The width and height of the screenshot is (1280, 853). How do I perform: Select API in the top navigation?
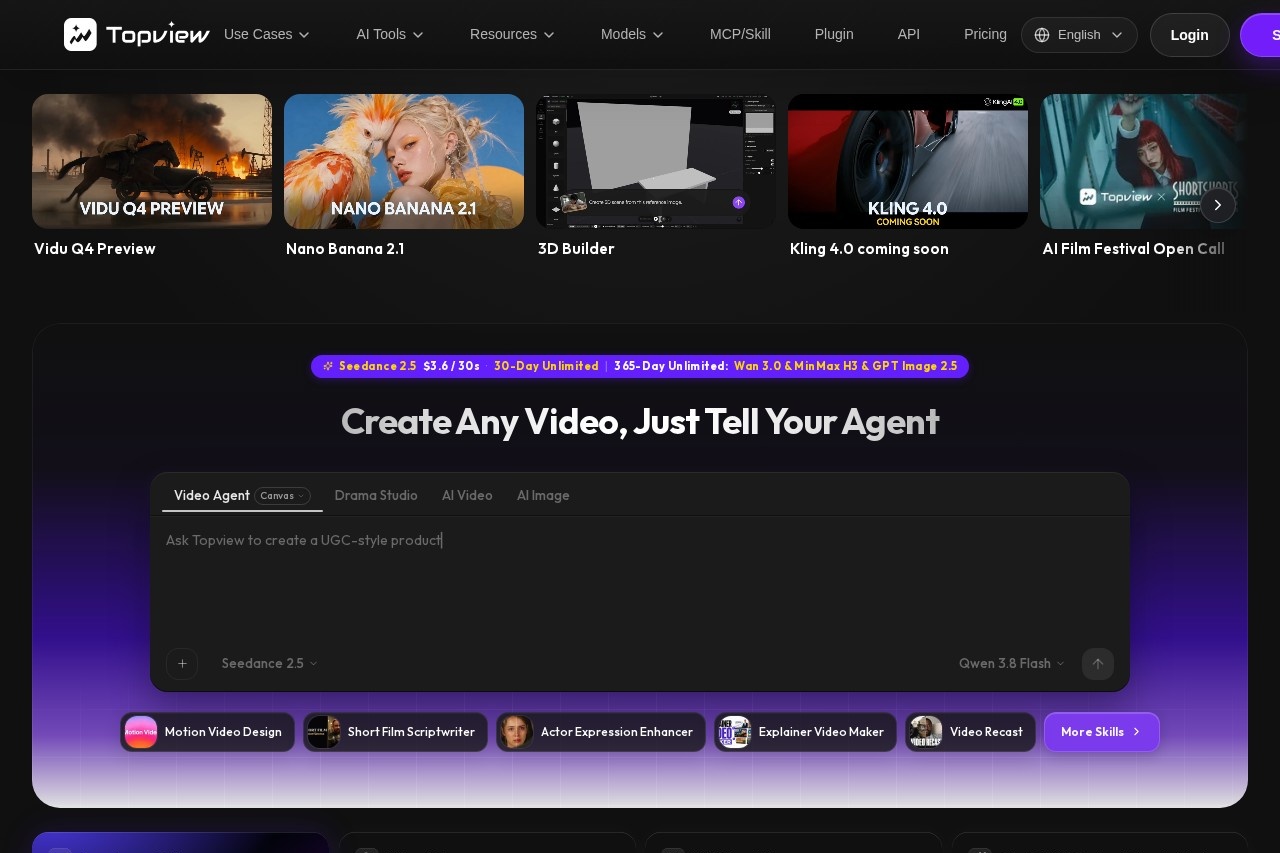click(x=909, y=34)
